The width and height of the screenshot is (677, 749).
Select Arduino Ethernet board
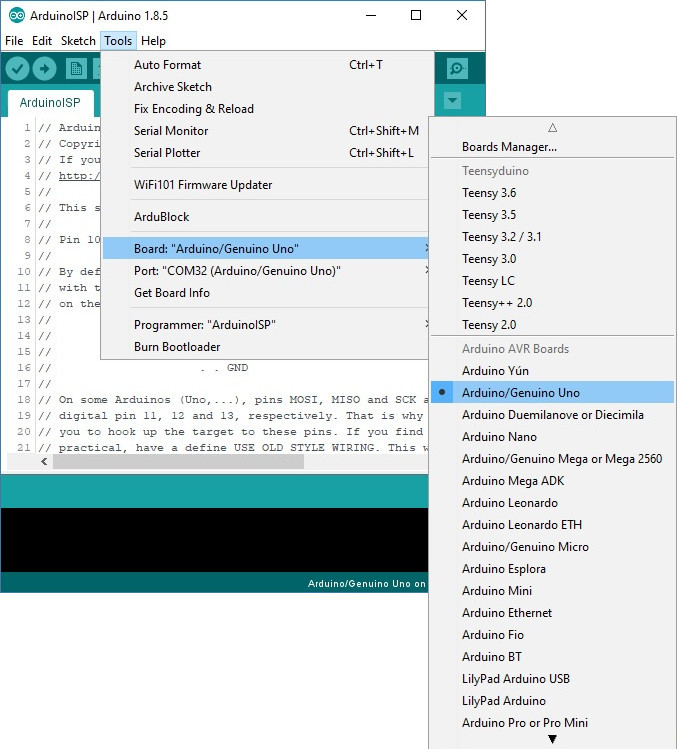[552, 612]
